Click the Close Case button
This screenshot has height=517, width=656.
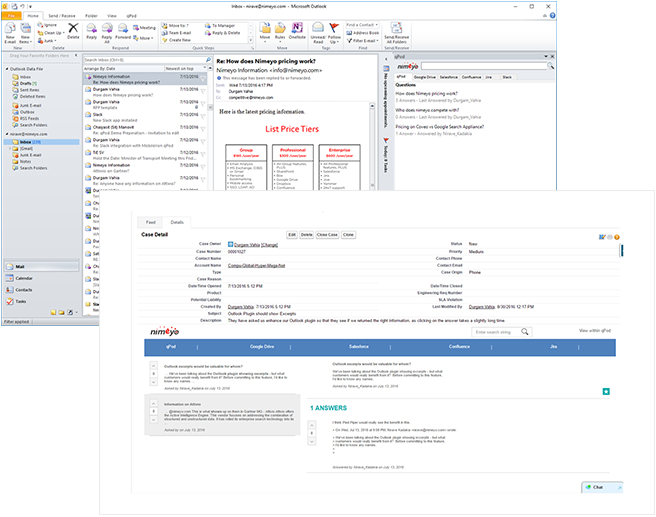[327, 235]
